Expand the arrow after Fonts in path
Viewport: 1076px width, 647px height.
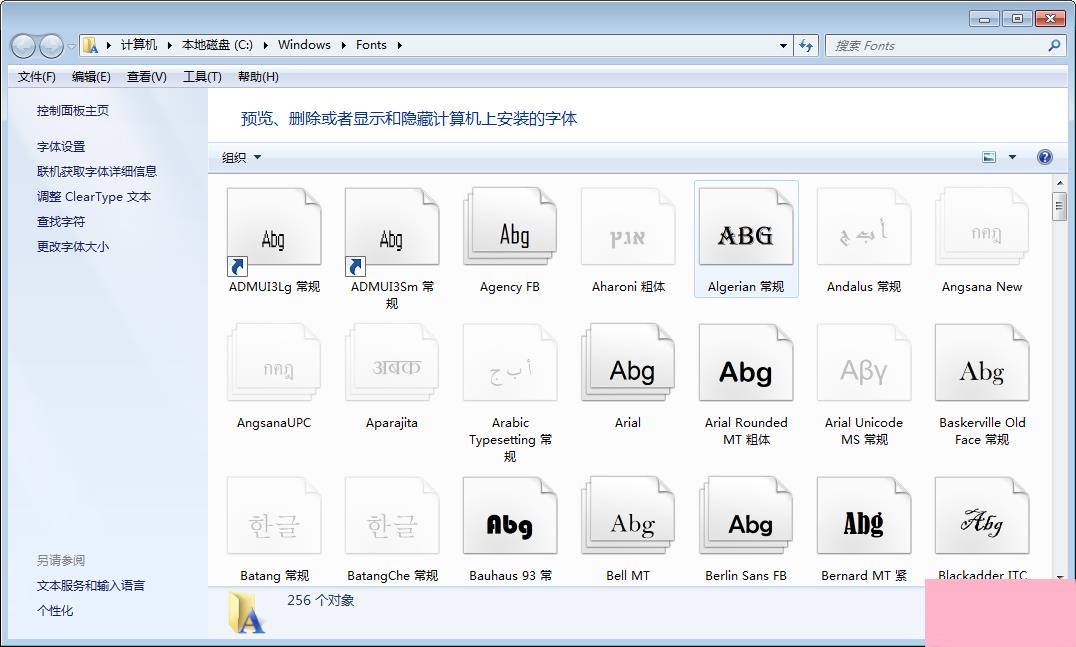(399, 45)
